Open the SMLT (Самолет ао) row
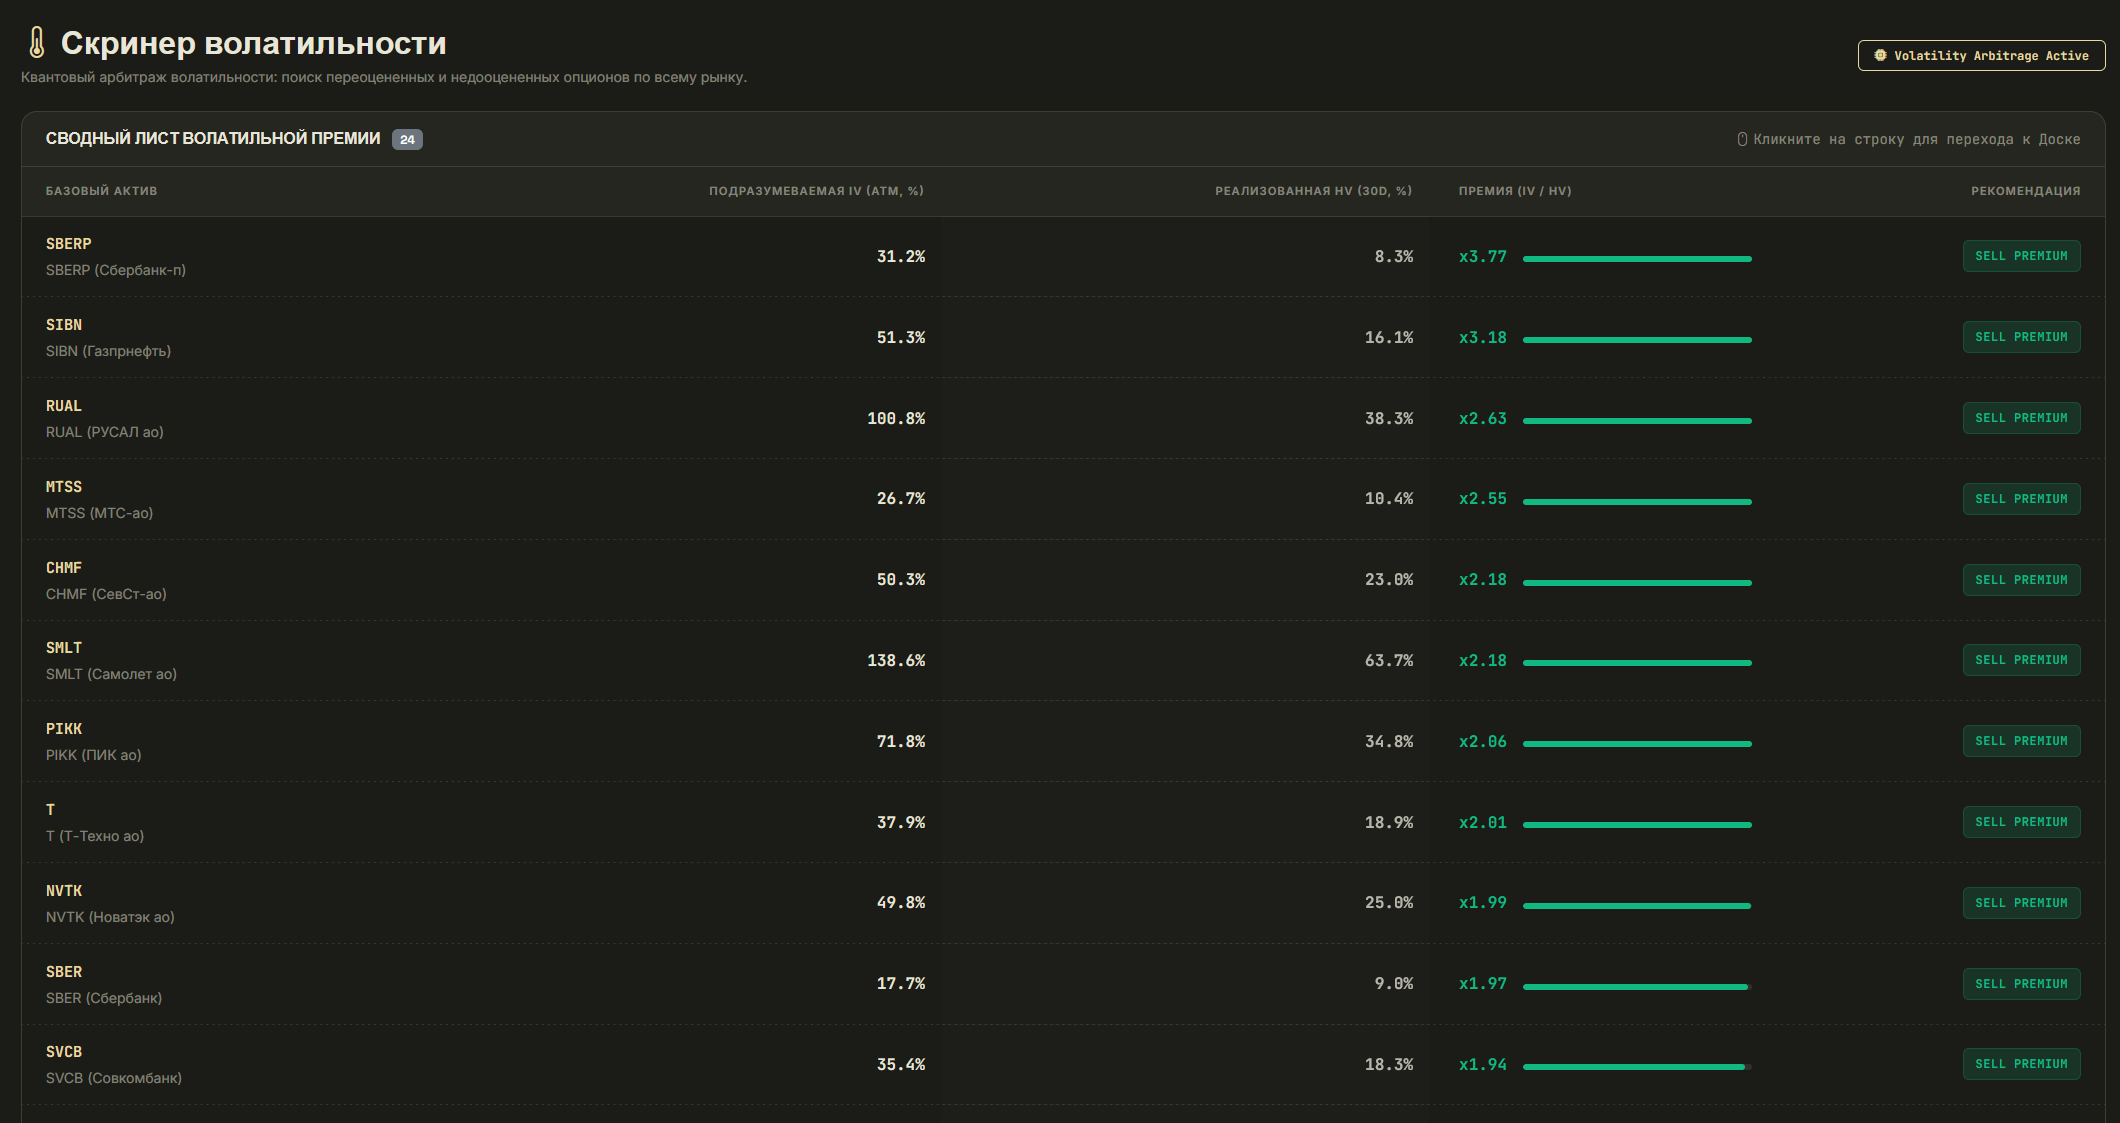This screenshot has width=2120, height=1123. pyautogui.click(x=1063, y=661)
